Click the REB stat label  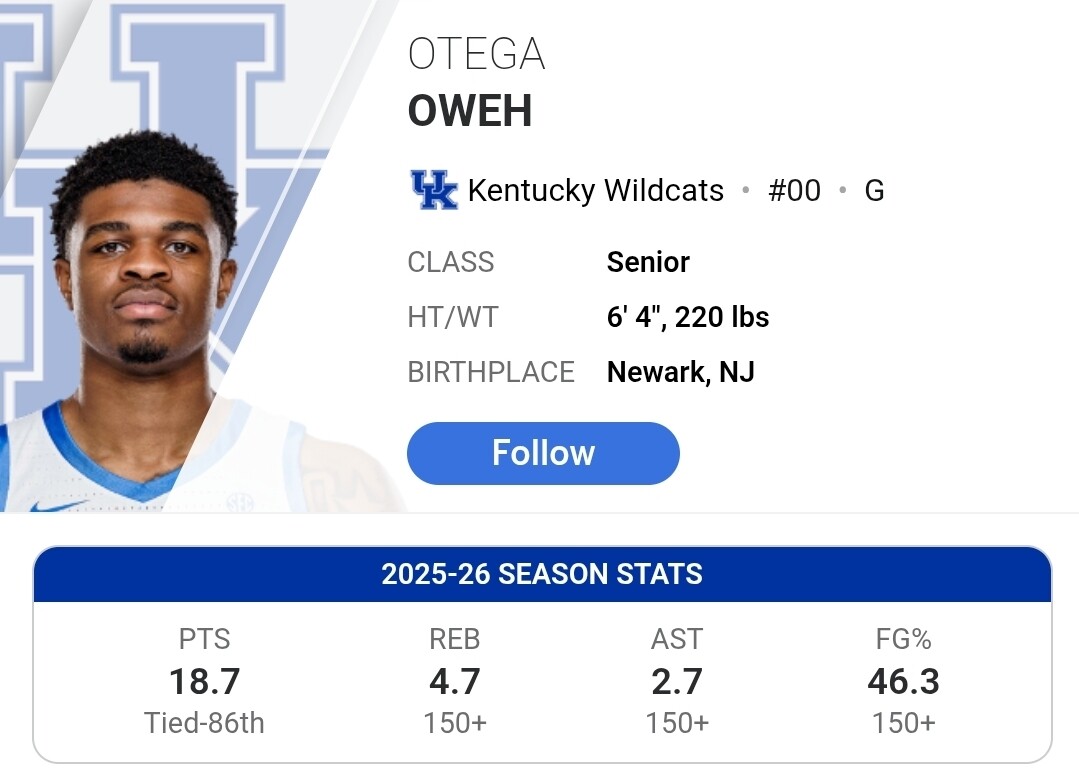click(454, 639)
